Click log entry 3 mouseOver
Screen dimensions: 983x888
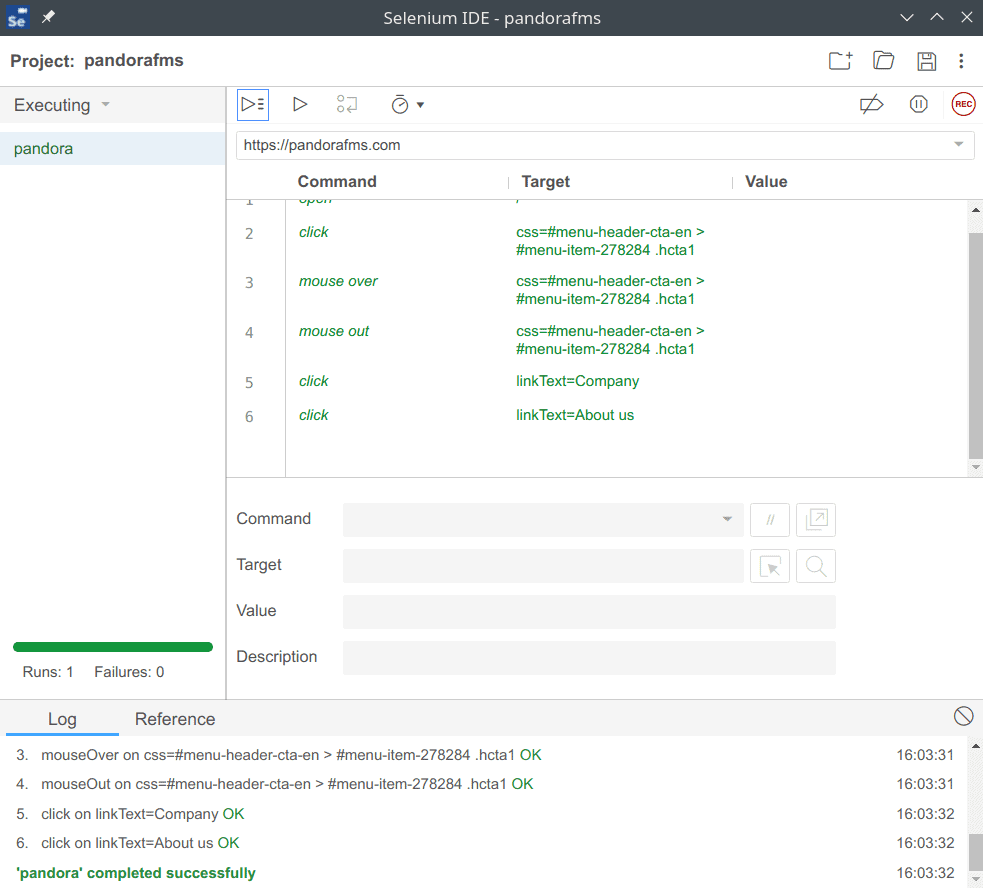click(485, 755)
